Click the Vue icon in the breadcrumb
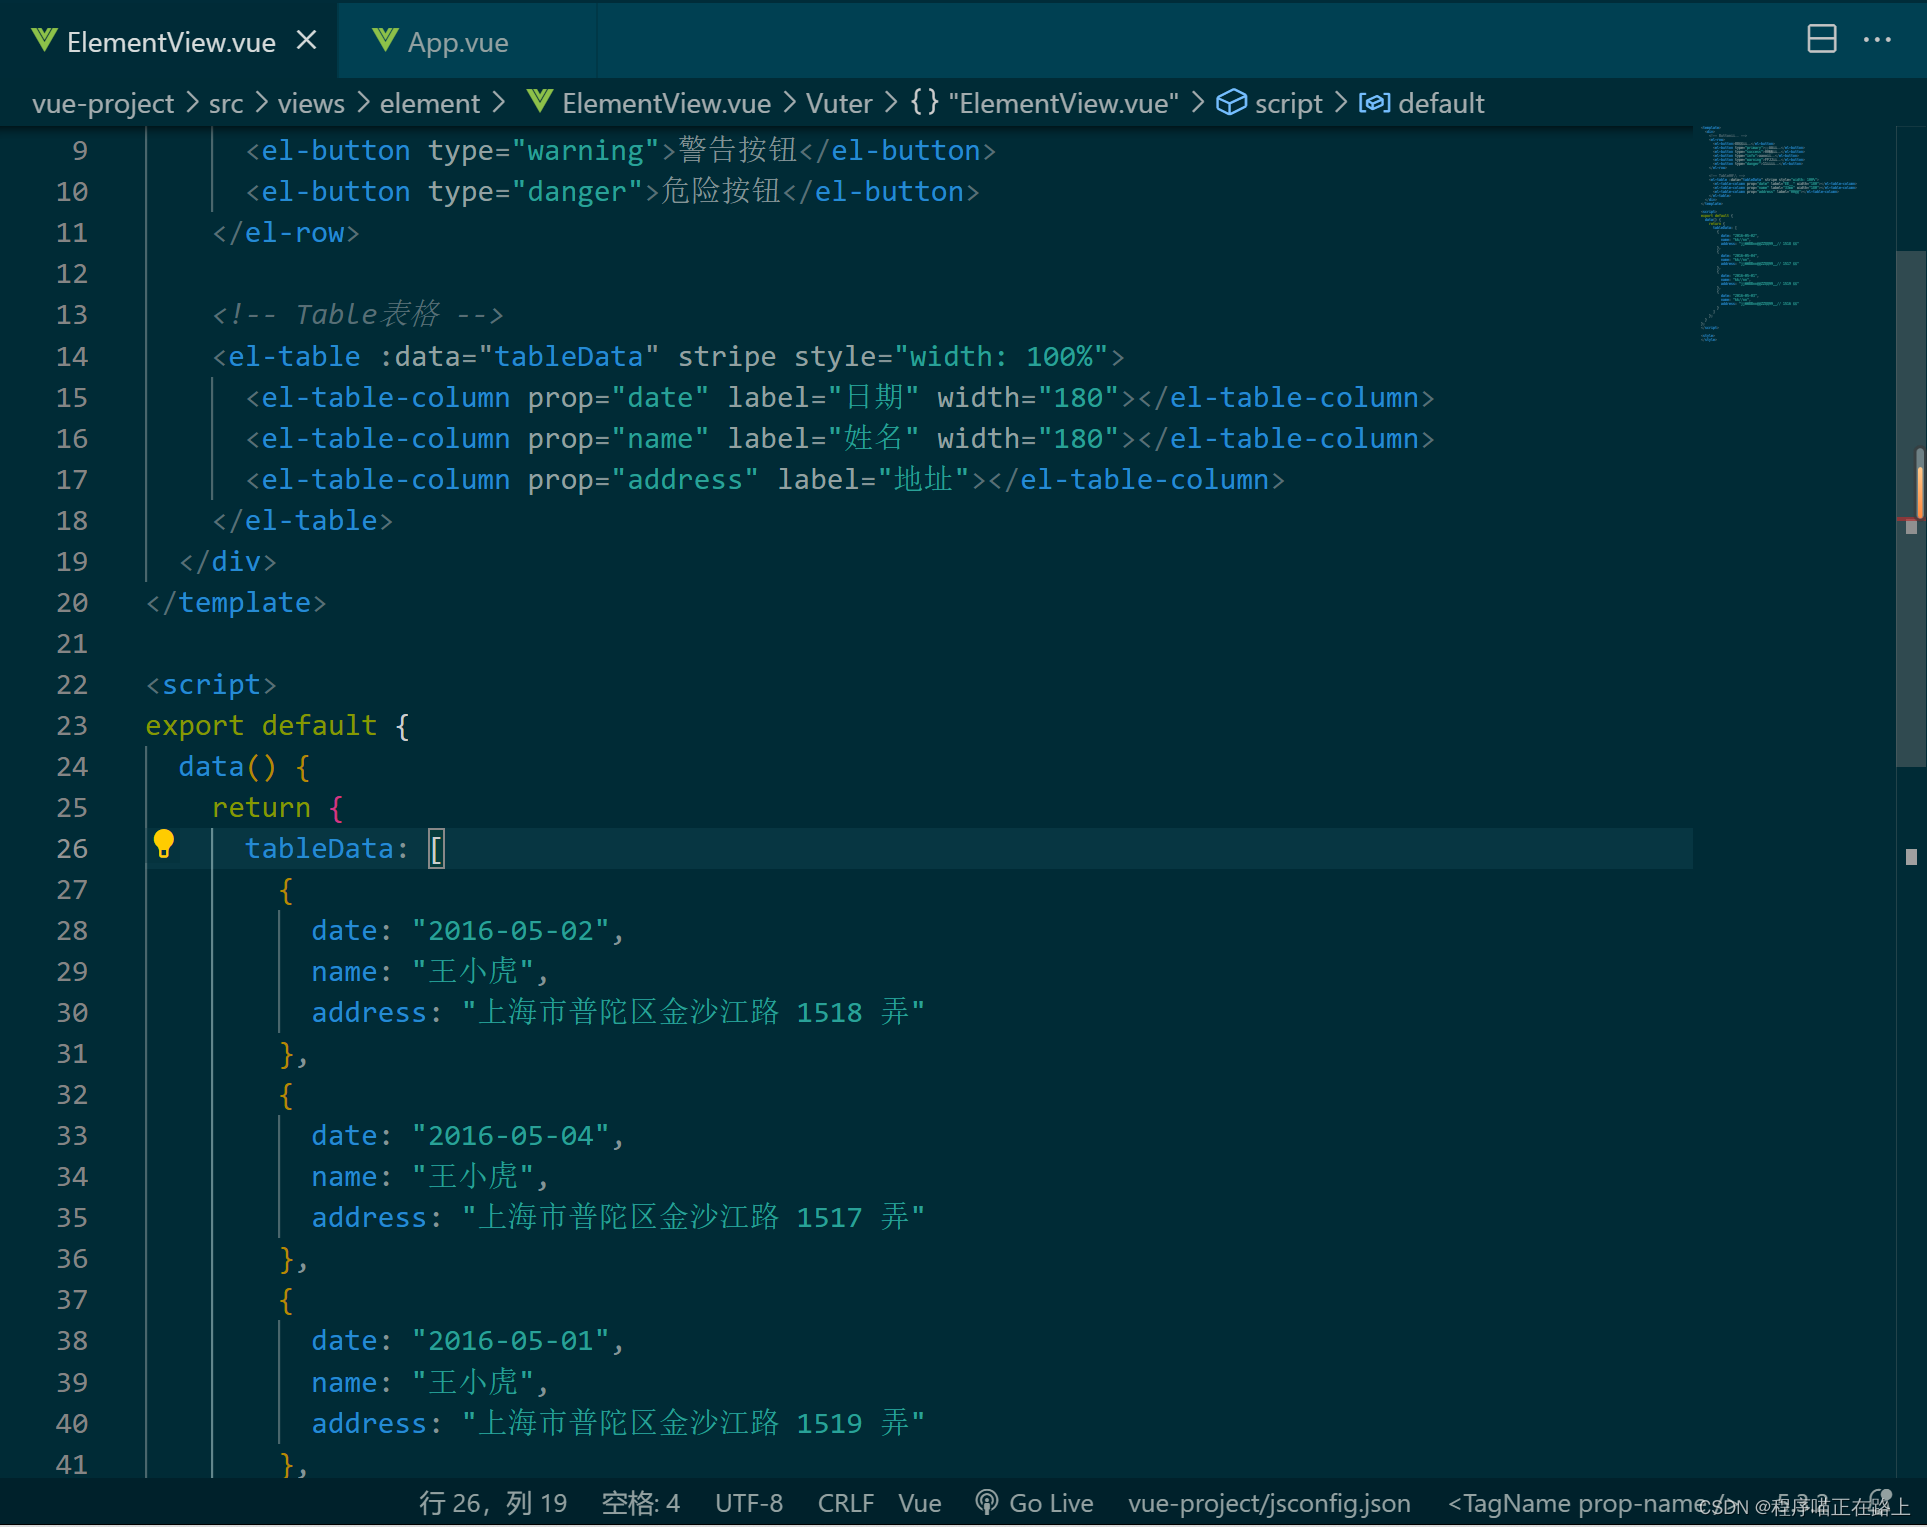This screenshot has height=1527, width=1927. tap(540, 101)
